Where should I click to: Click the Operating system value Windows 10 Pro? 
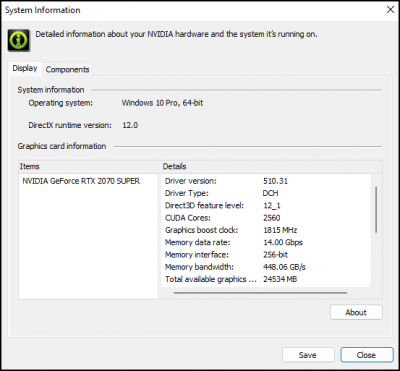[162, 103]
